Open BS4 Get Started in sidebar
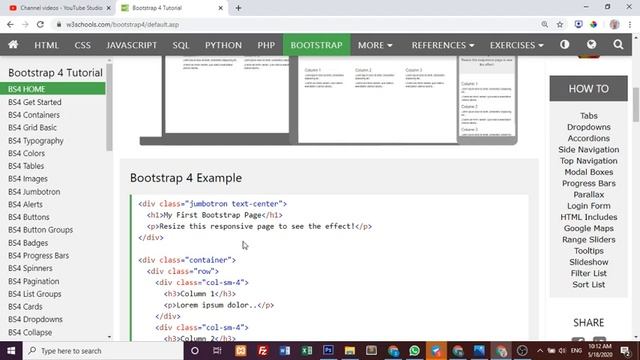Screen dimensions: 640x360 coord(35,102)
